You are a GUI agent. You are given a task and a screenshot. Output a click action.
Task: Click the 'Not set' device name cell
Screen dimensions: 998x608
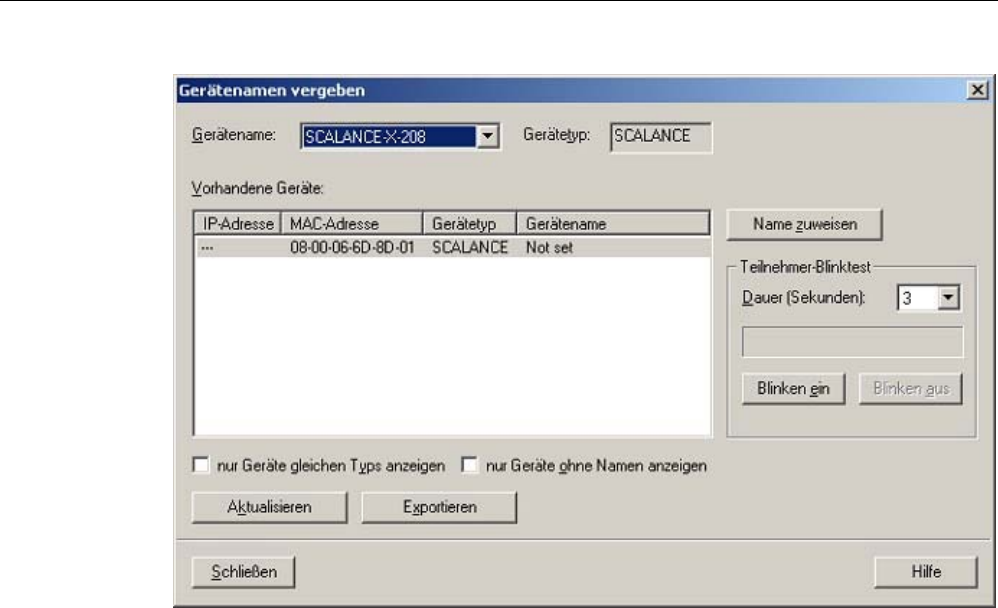(x=549, y=248)
